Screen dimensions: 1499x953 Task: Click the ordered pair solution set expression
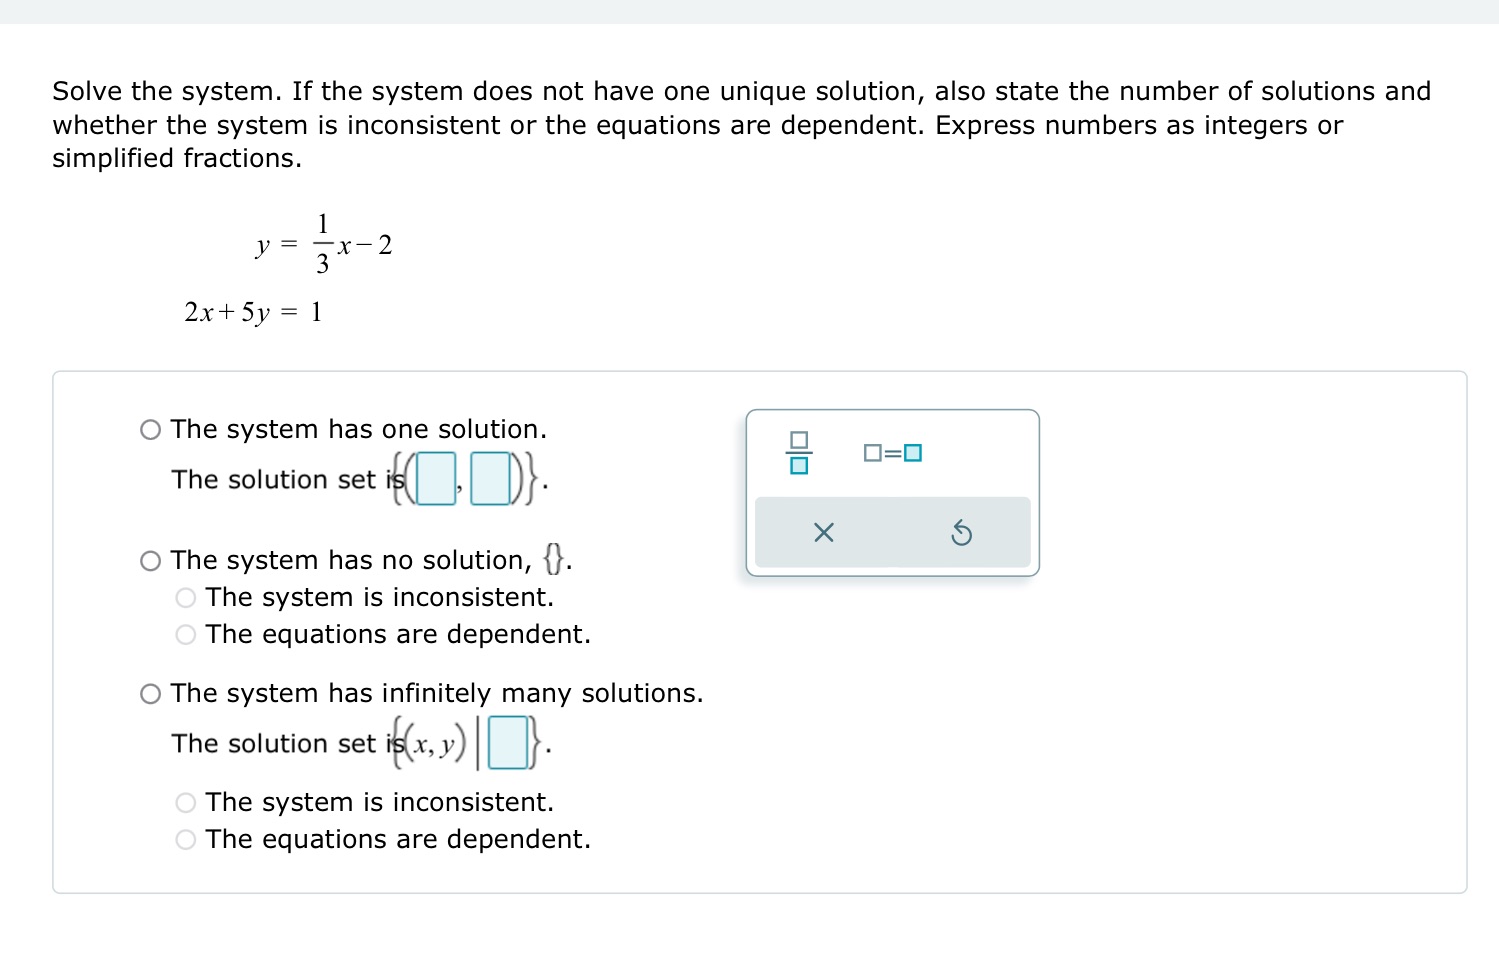(x=465, y=478)
